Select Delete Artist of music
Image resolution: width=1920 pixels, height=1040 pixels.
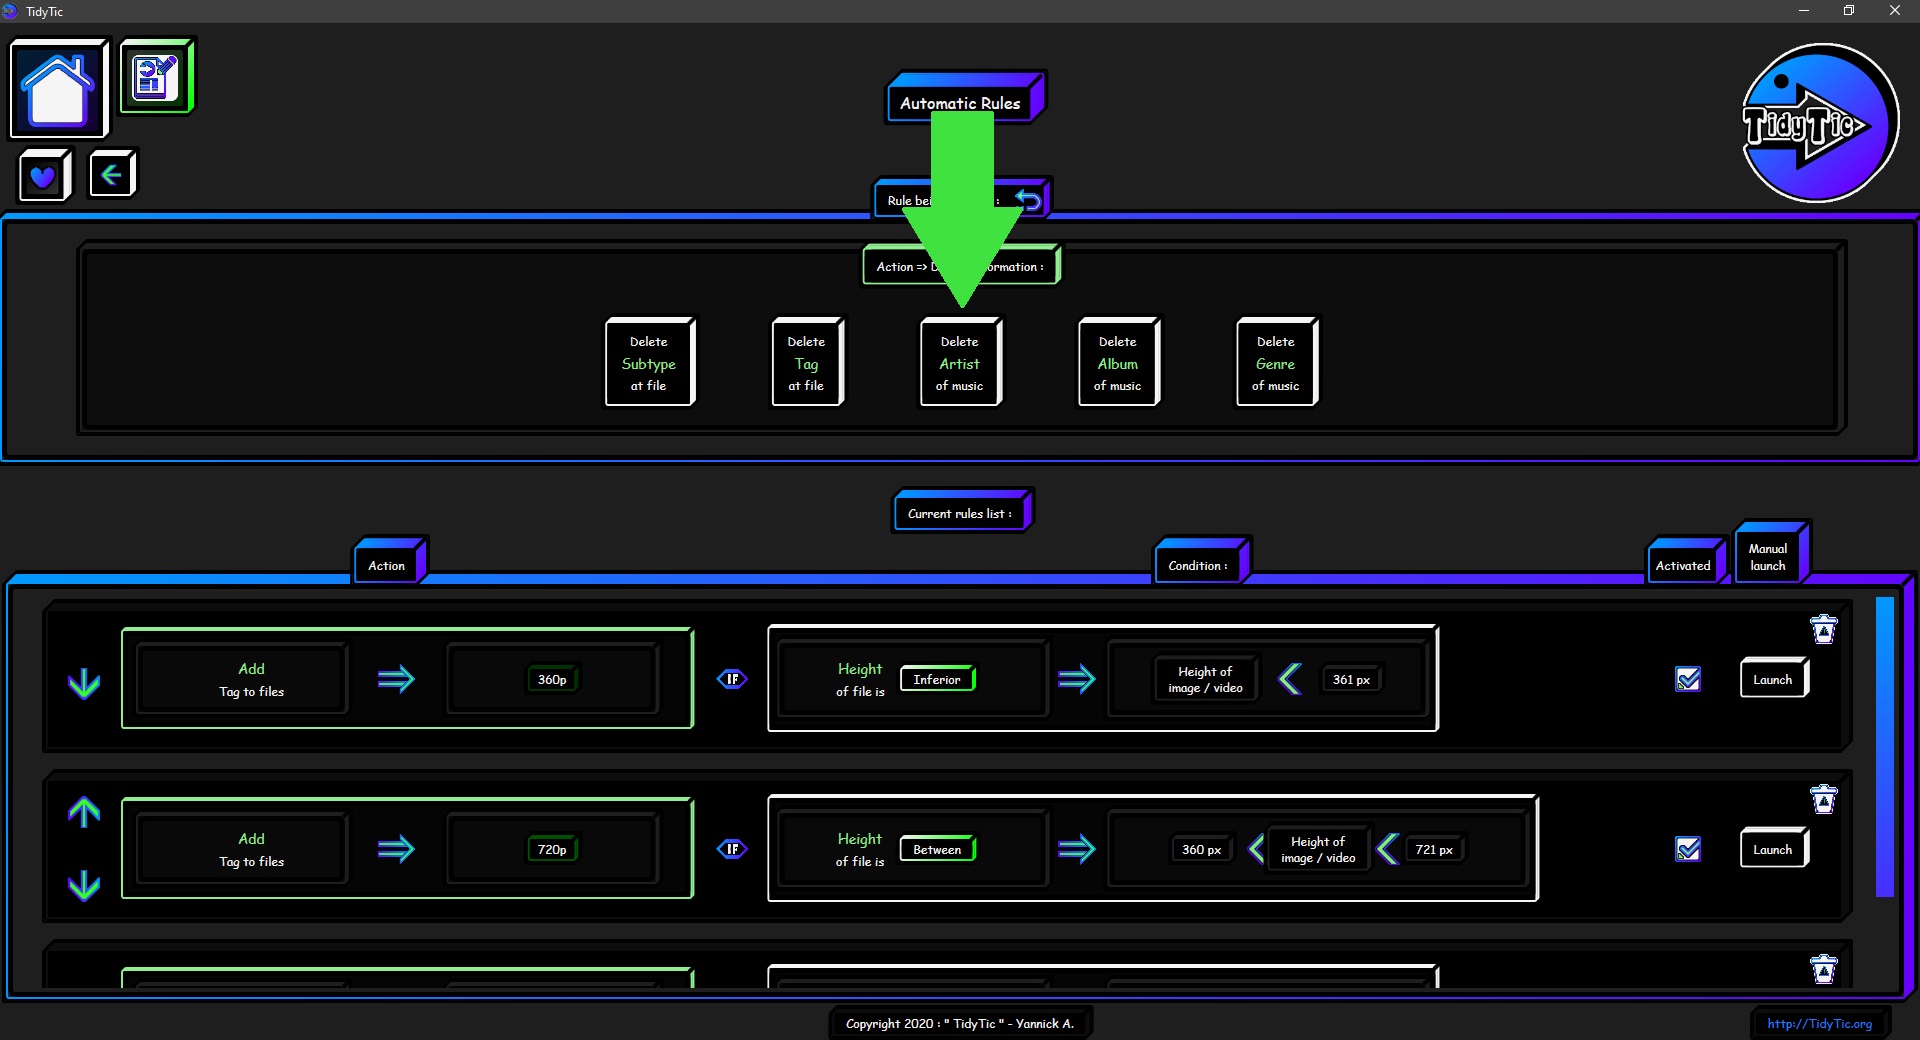click(x=959, y=363)
